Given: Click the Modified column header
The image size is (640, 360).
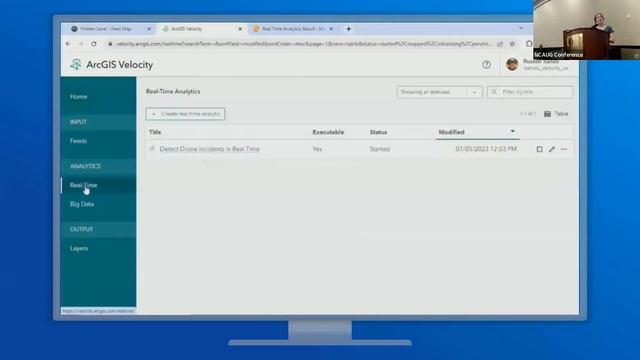Looking at the screenshot, I should pos(451,132).
